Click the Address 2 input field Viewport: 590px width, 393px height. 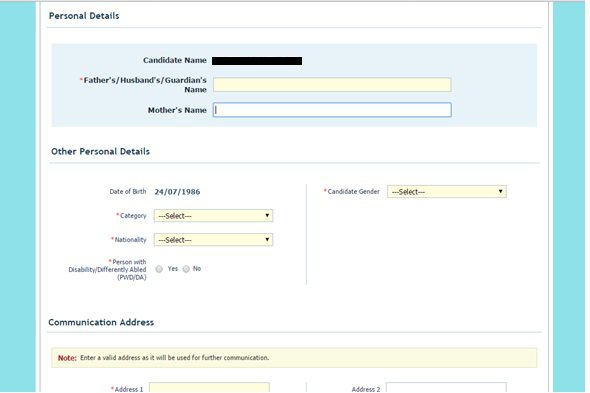pos(446,388)
